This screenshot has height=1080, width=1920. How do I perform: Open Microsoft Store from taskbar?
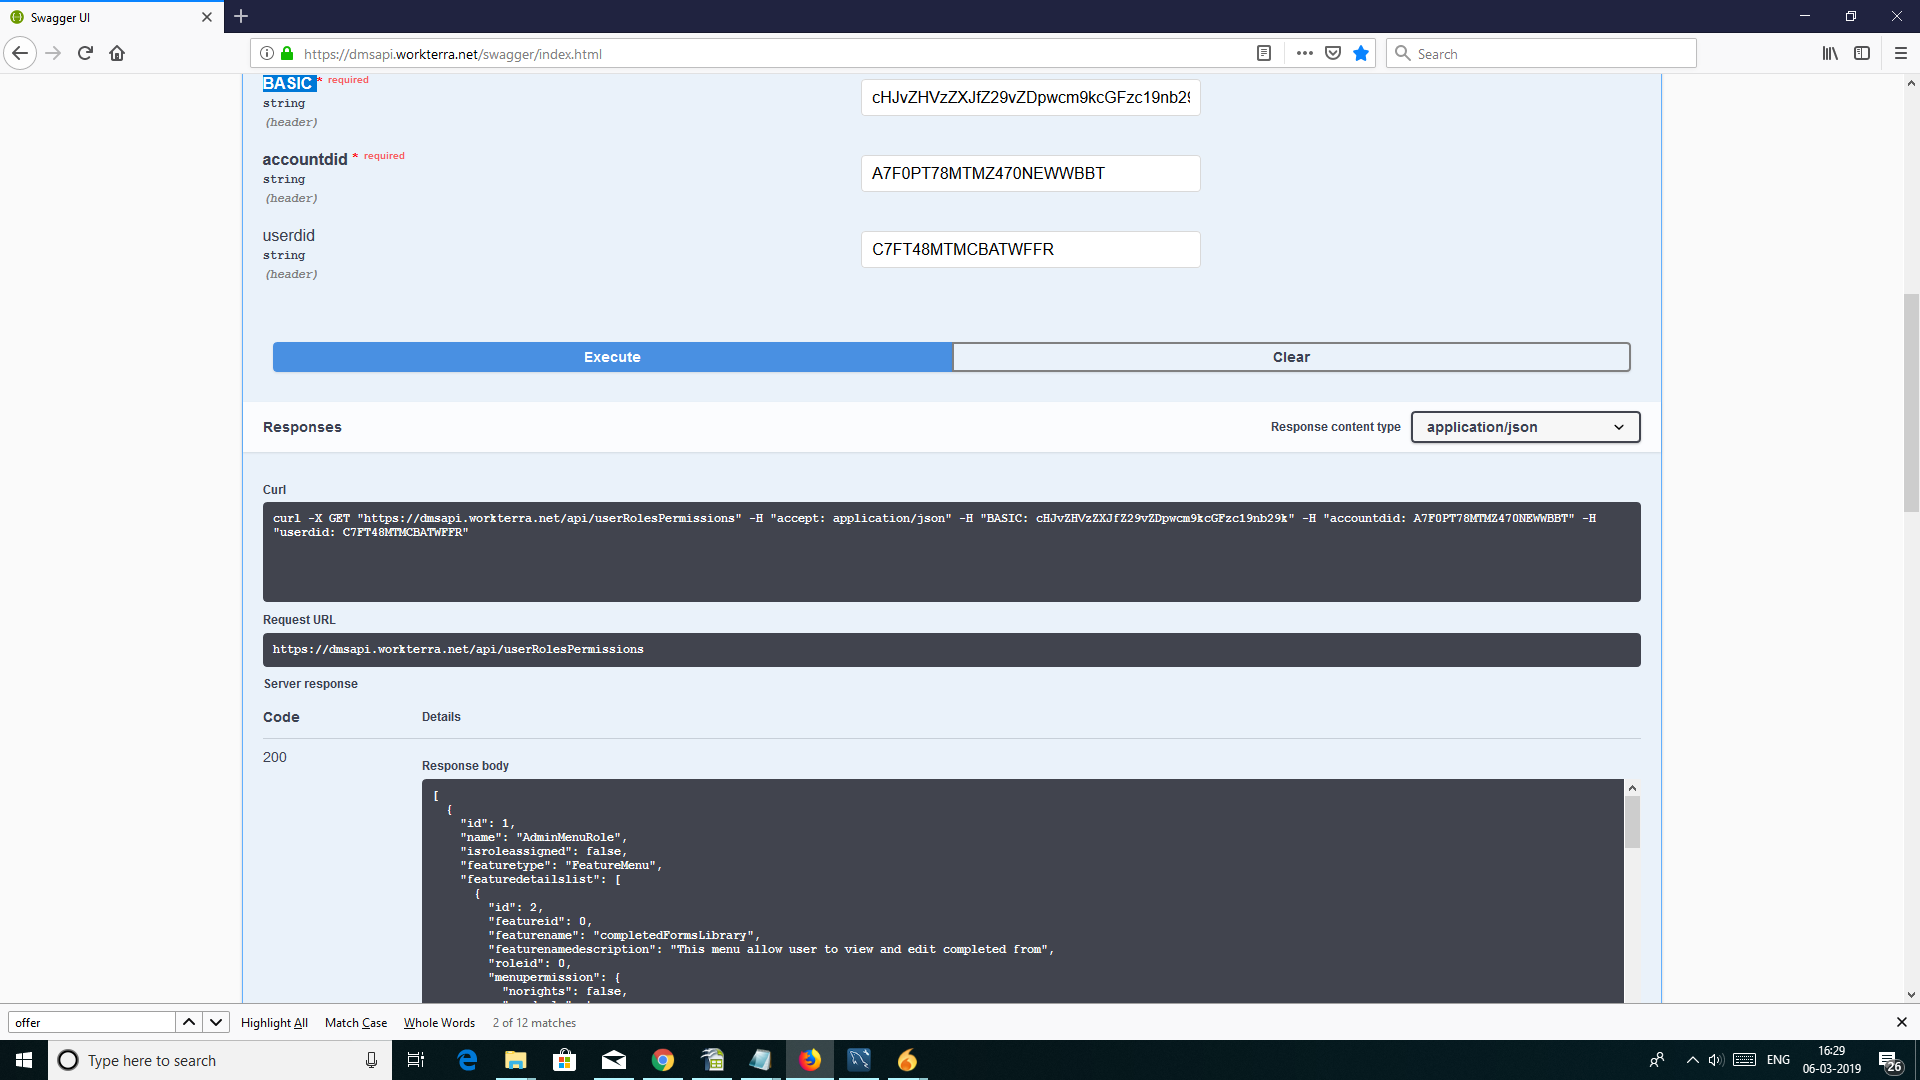coord(565,1060)
